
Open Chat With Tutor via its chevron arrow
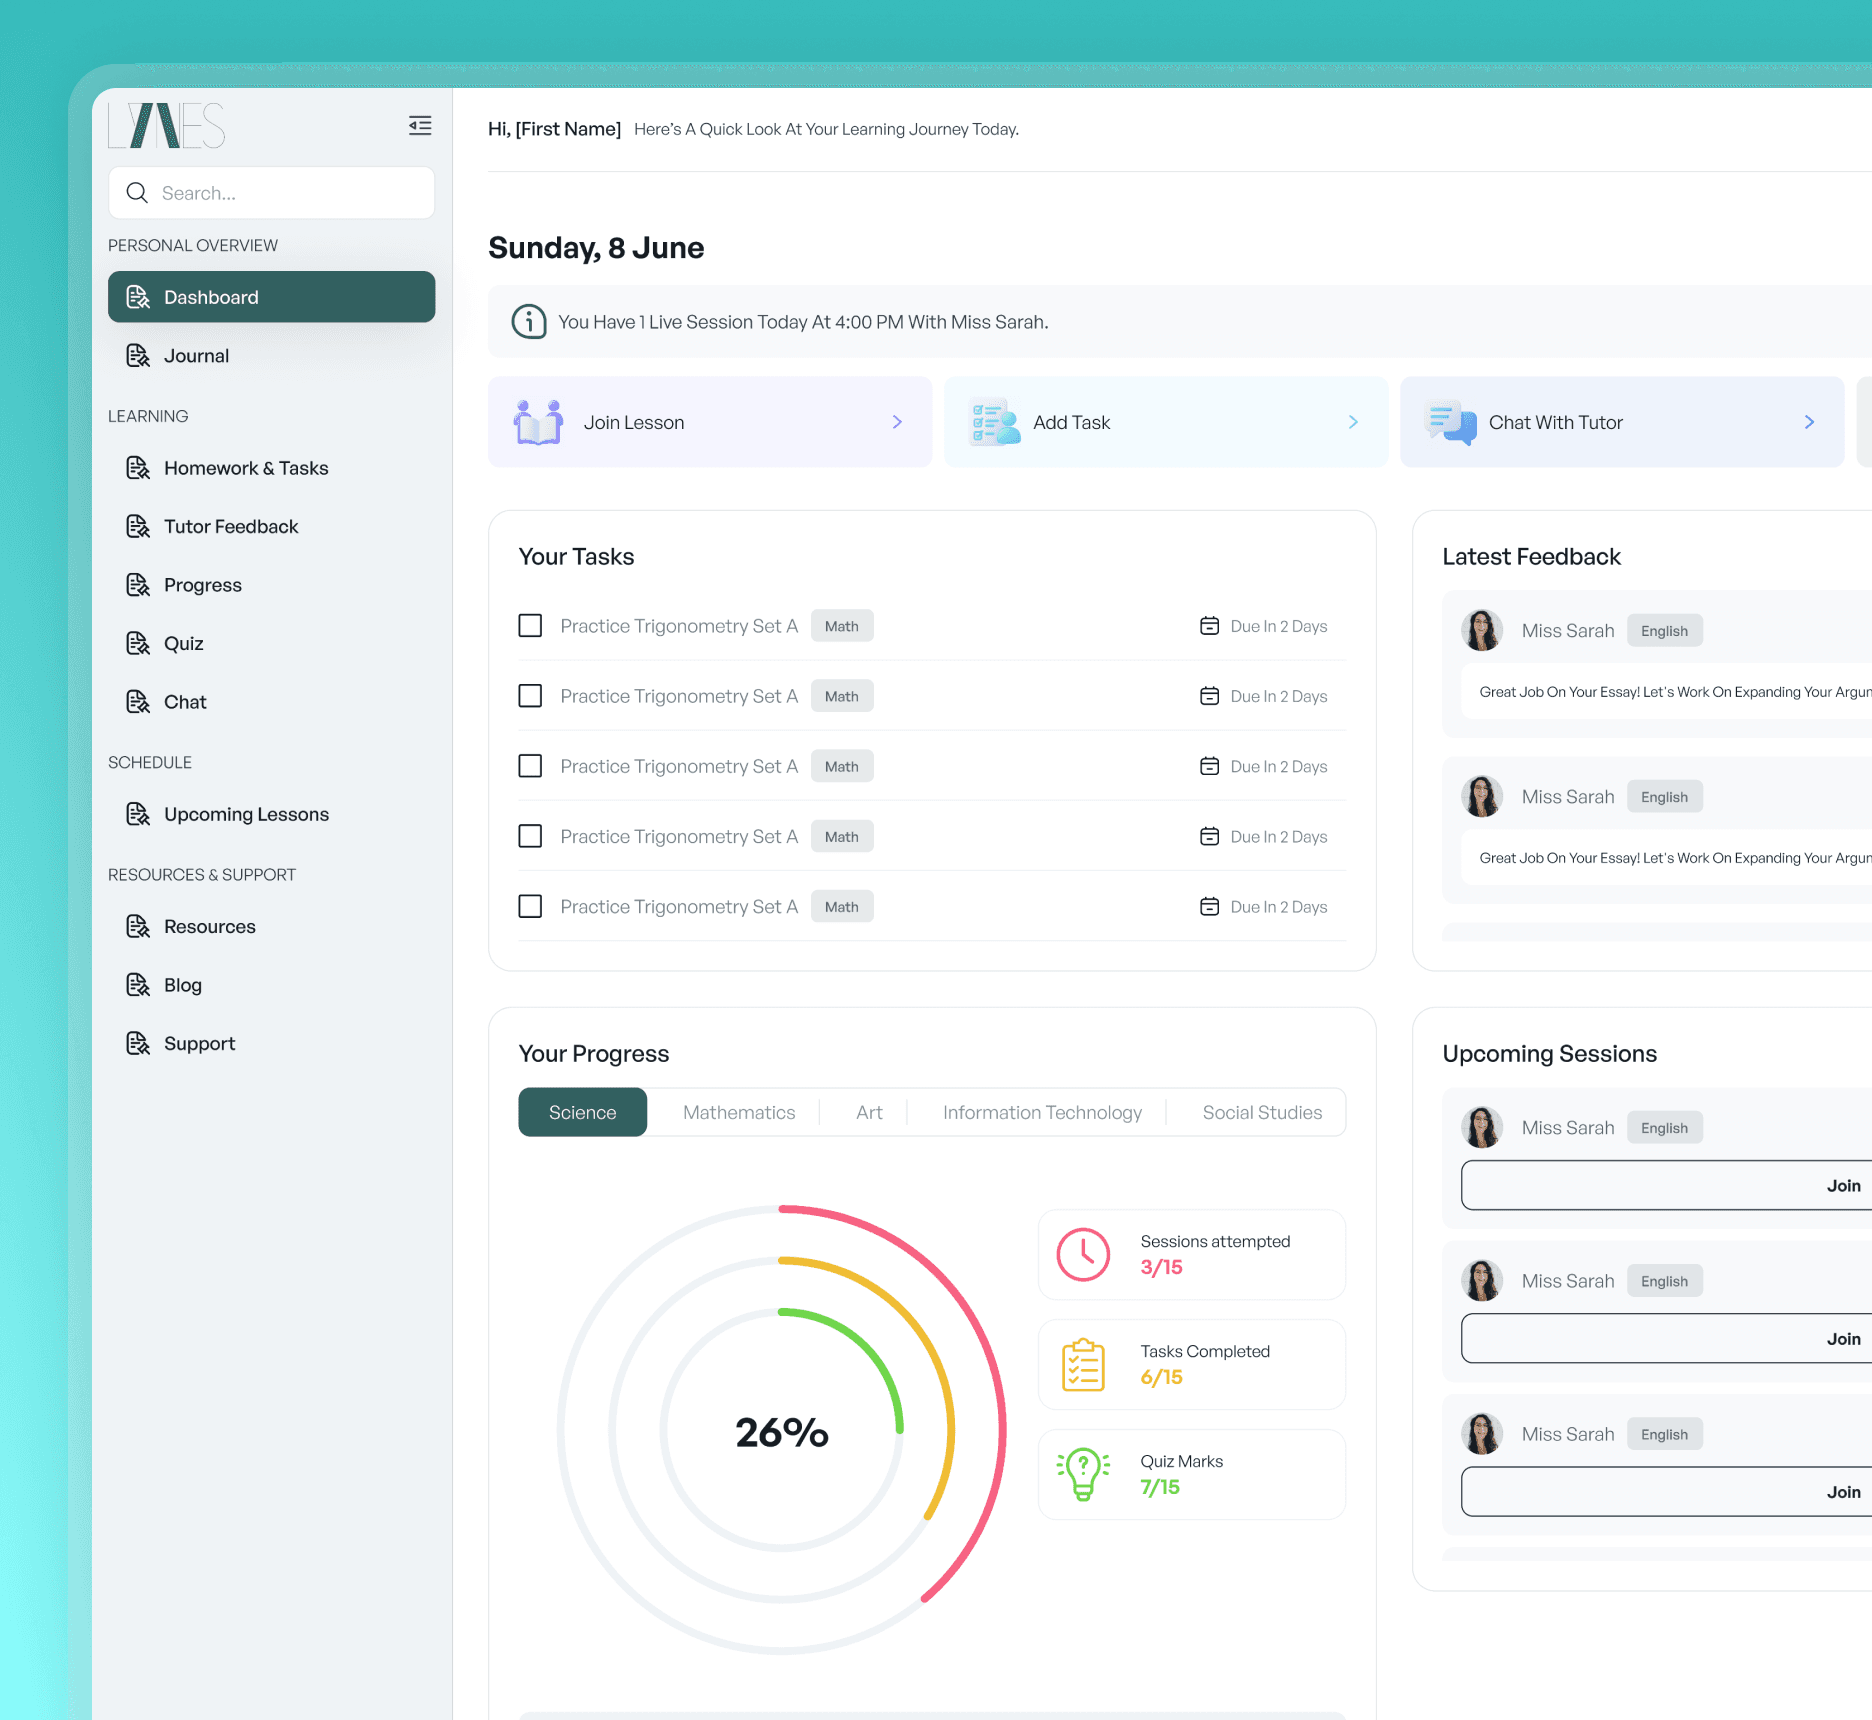pyautogui.click(x=1809, y=422)
